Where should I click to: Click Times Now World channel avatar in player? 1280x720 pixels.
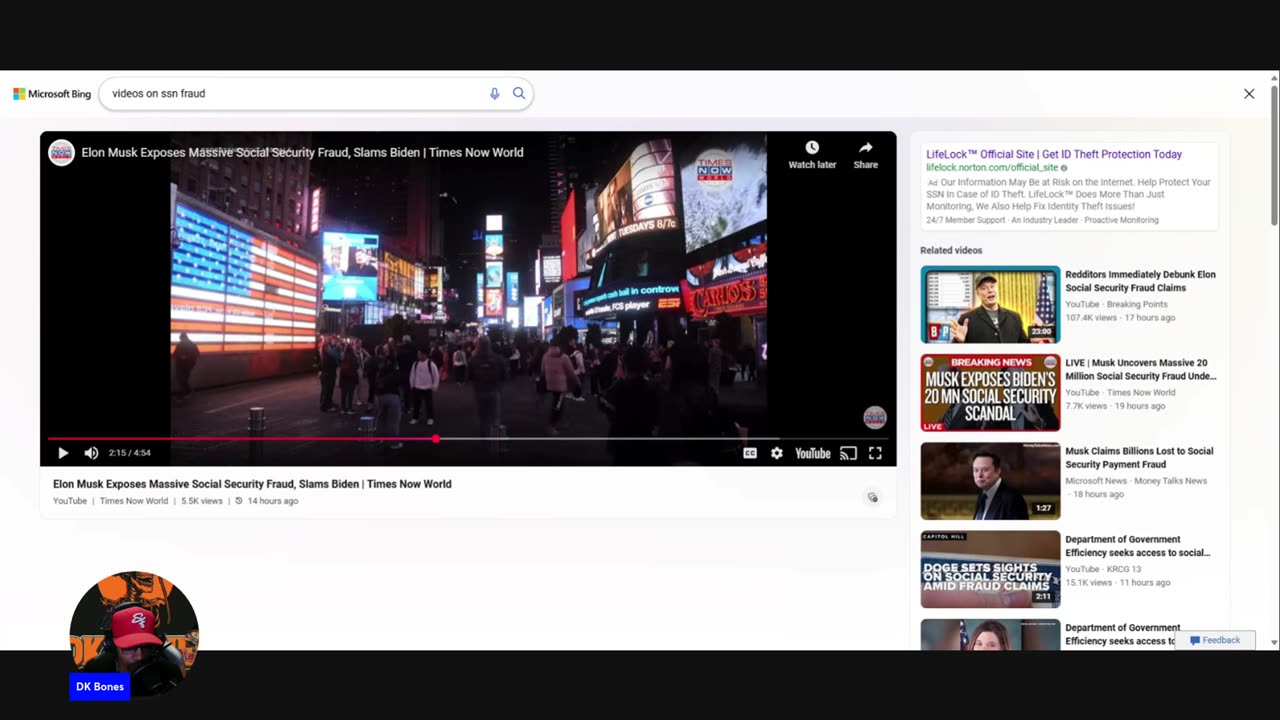coord(62,152)
